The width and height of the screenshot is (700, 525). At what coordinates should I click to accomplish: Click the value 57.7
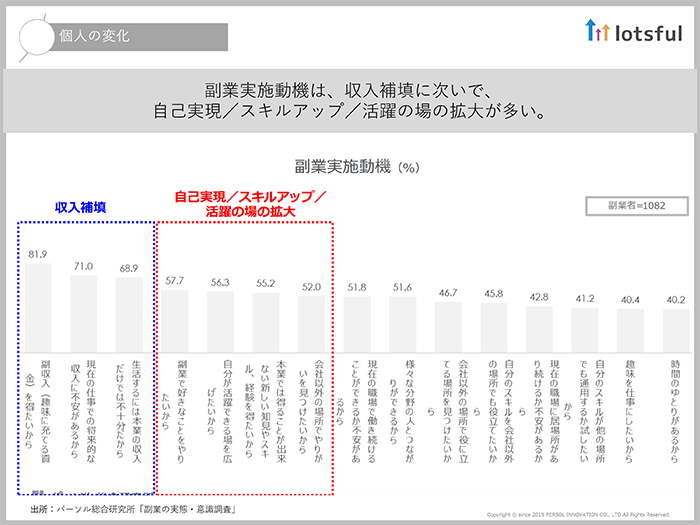coord(175,281)
